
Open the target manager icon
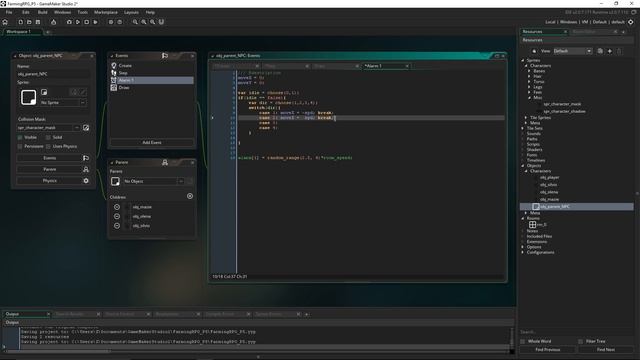click(x=631, y=22)
